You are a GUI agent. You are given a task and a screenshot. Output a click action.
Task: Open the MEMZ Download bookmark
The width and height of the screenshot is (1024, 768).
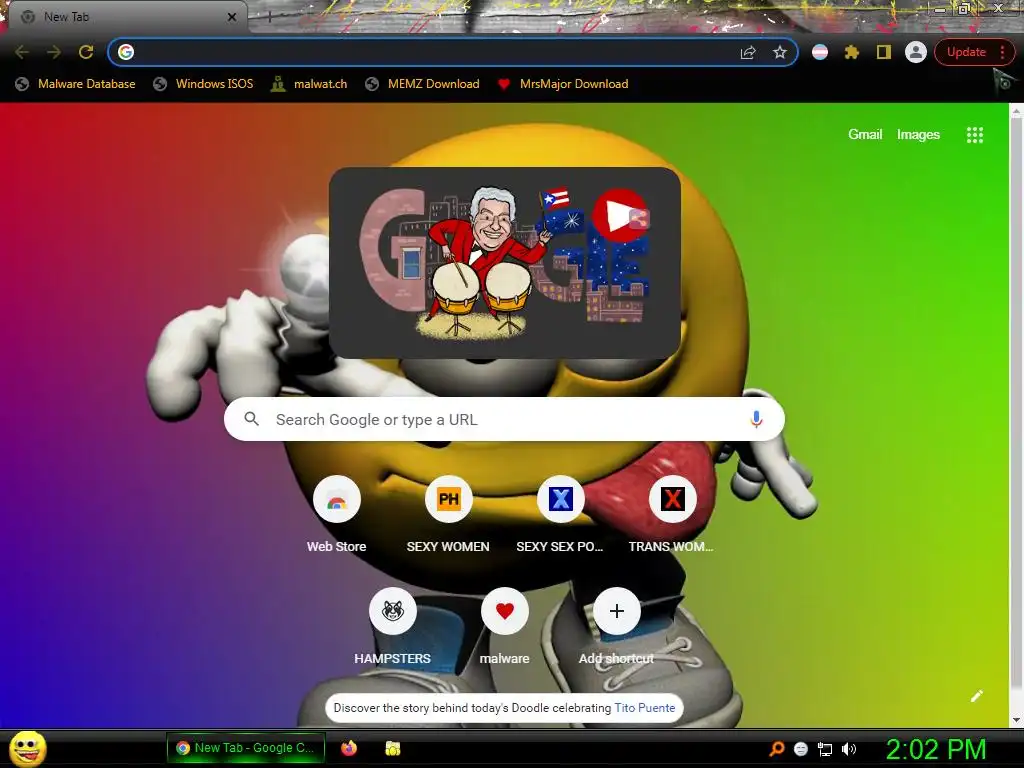(423, 84)
